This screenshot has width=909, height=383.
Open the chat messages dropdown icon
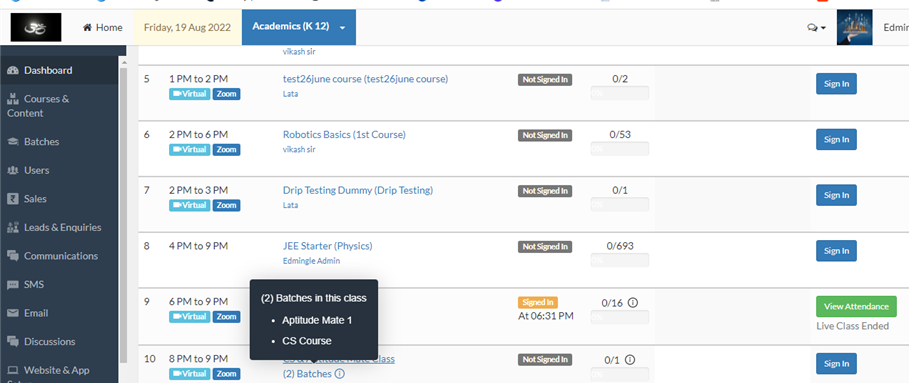pos(816,27)
